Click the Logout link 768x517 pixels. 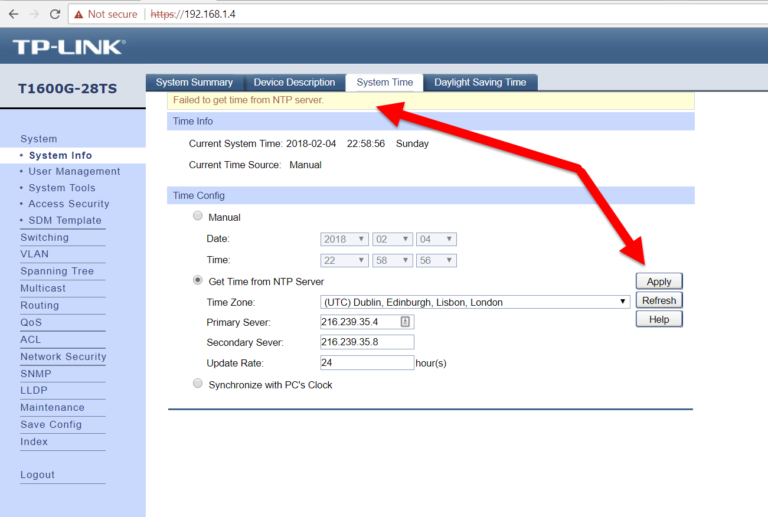37,475
